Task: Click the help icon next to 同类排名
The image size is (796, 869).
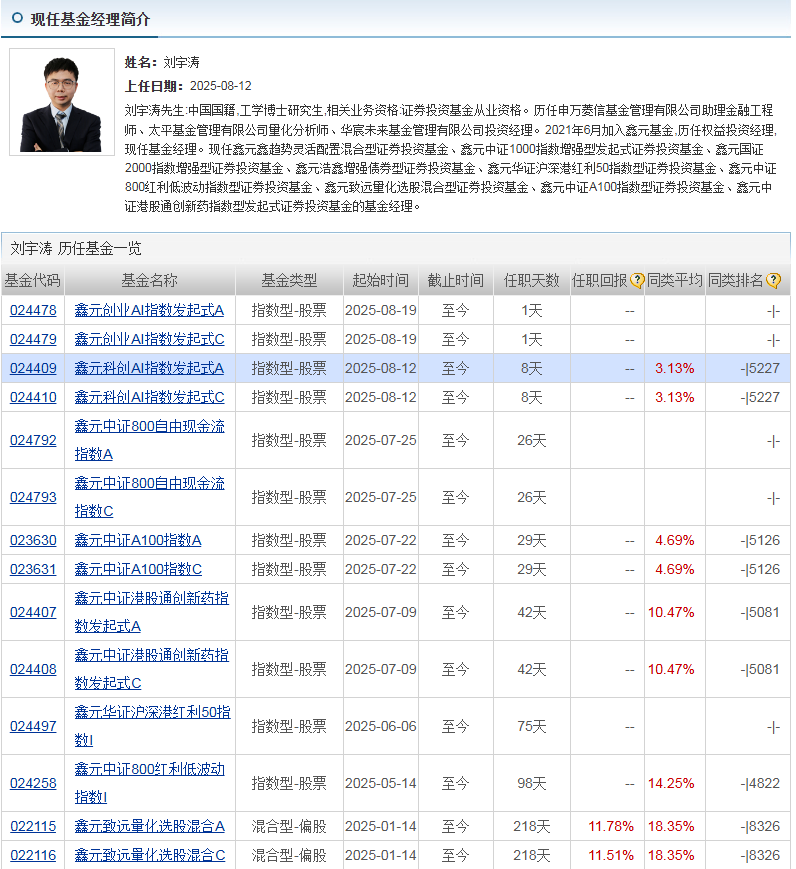Action: pyautogui.click(x=773, y=281)
